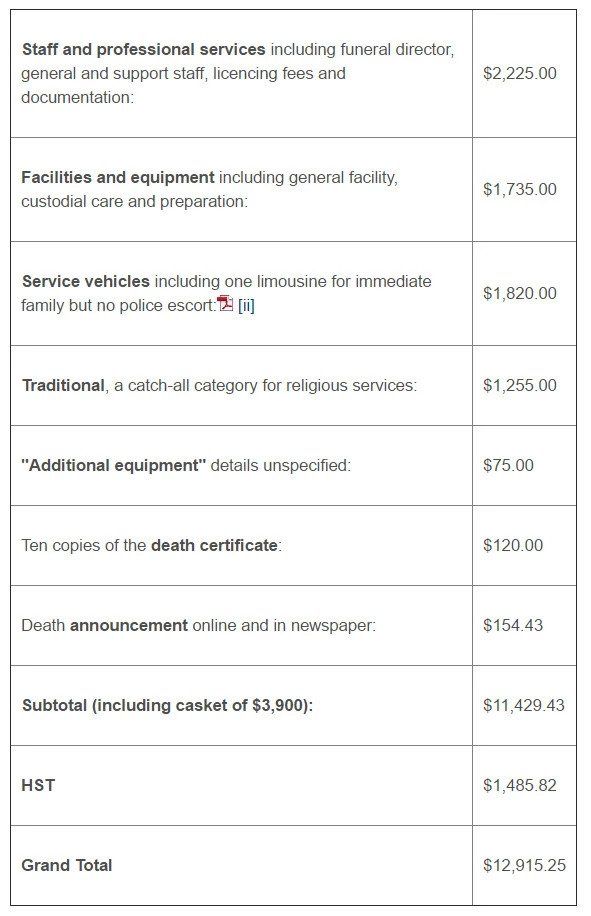Select the Service vehicles bold text
The width and height of the screenshot is (591, 916).
[86, 282]
